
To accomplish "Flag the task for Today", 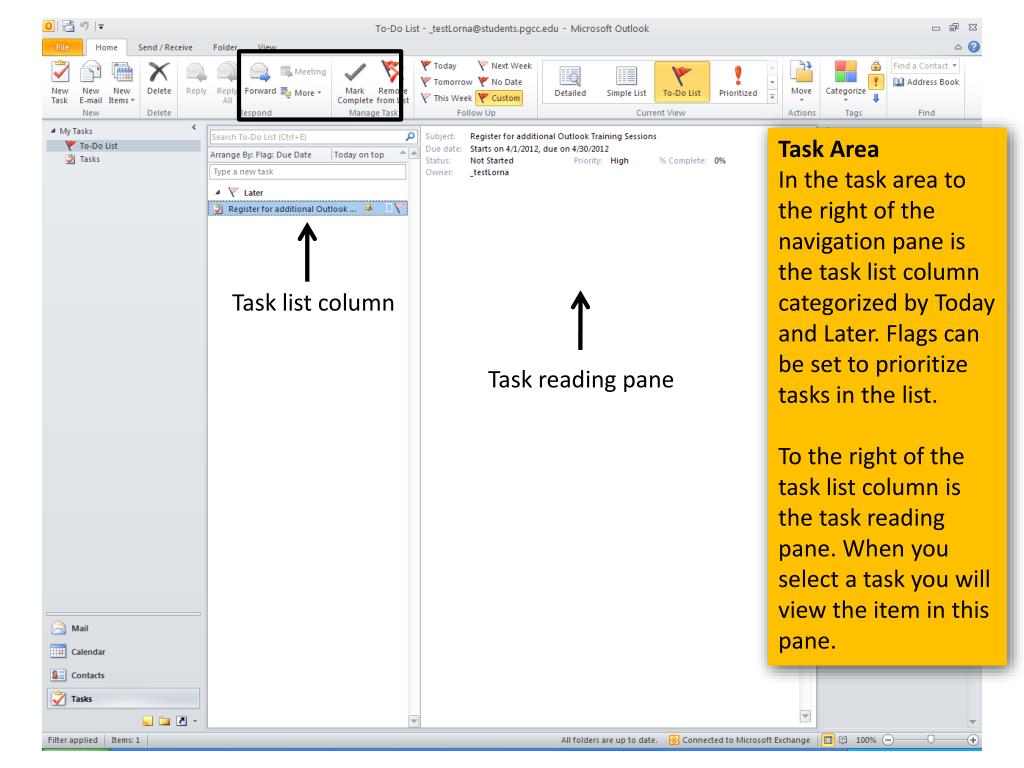I will coord(439,66).
